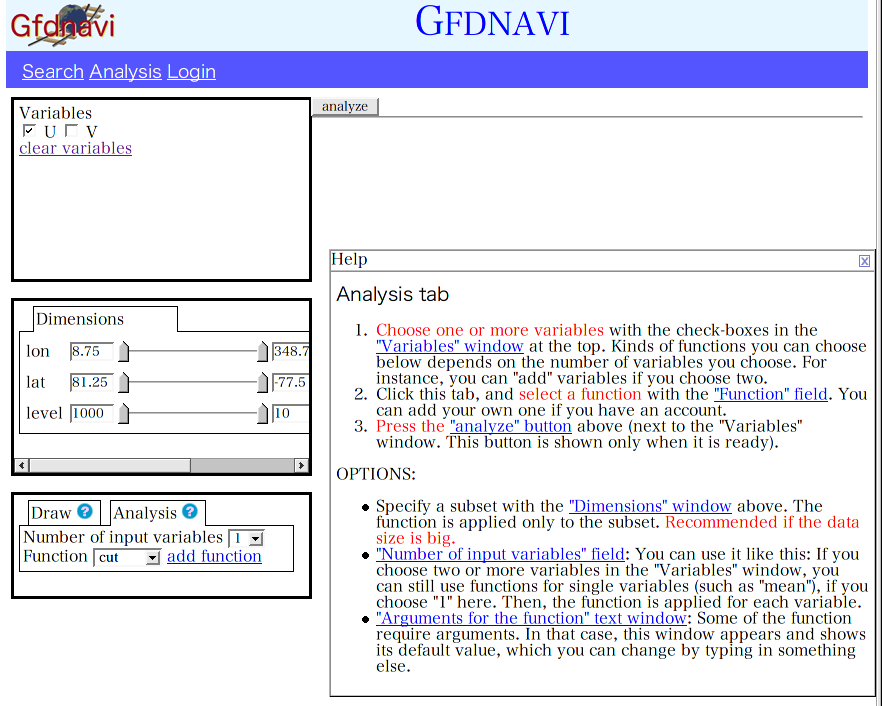Screen dimensions: 882x706
Task: Check the V variable checkbox
Action: click(x=71, y=131)
